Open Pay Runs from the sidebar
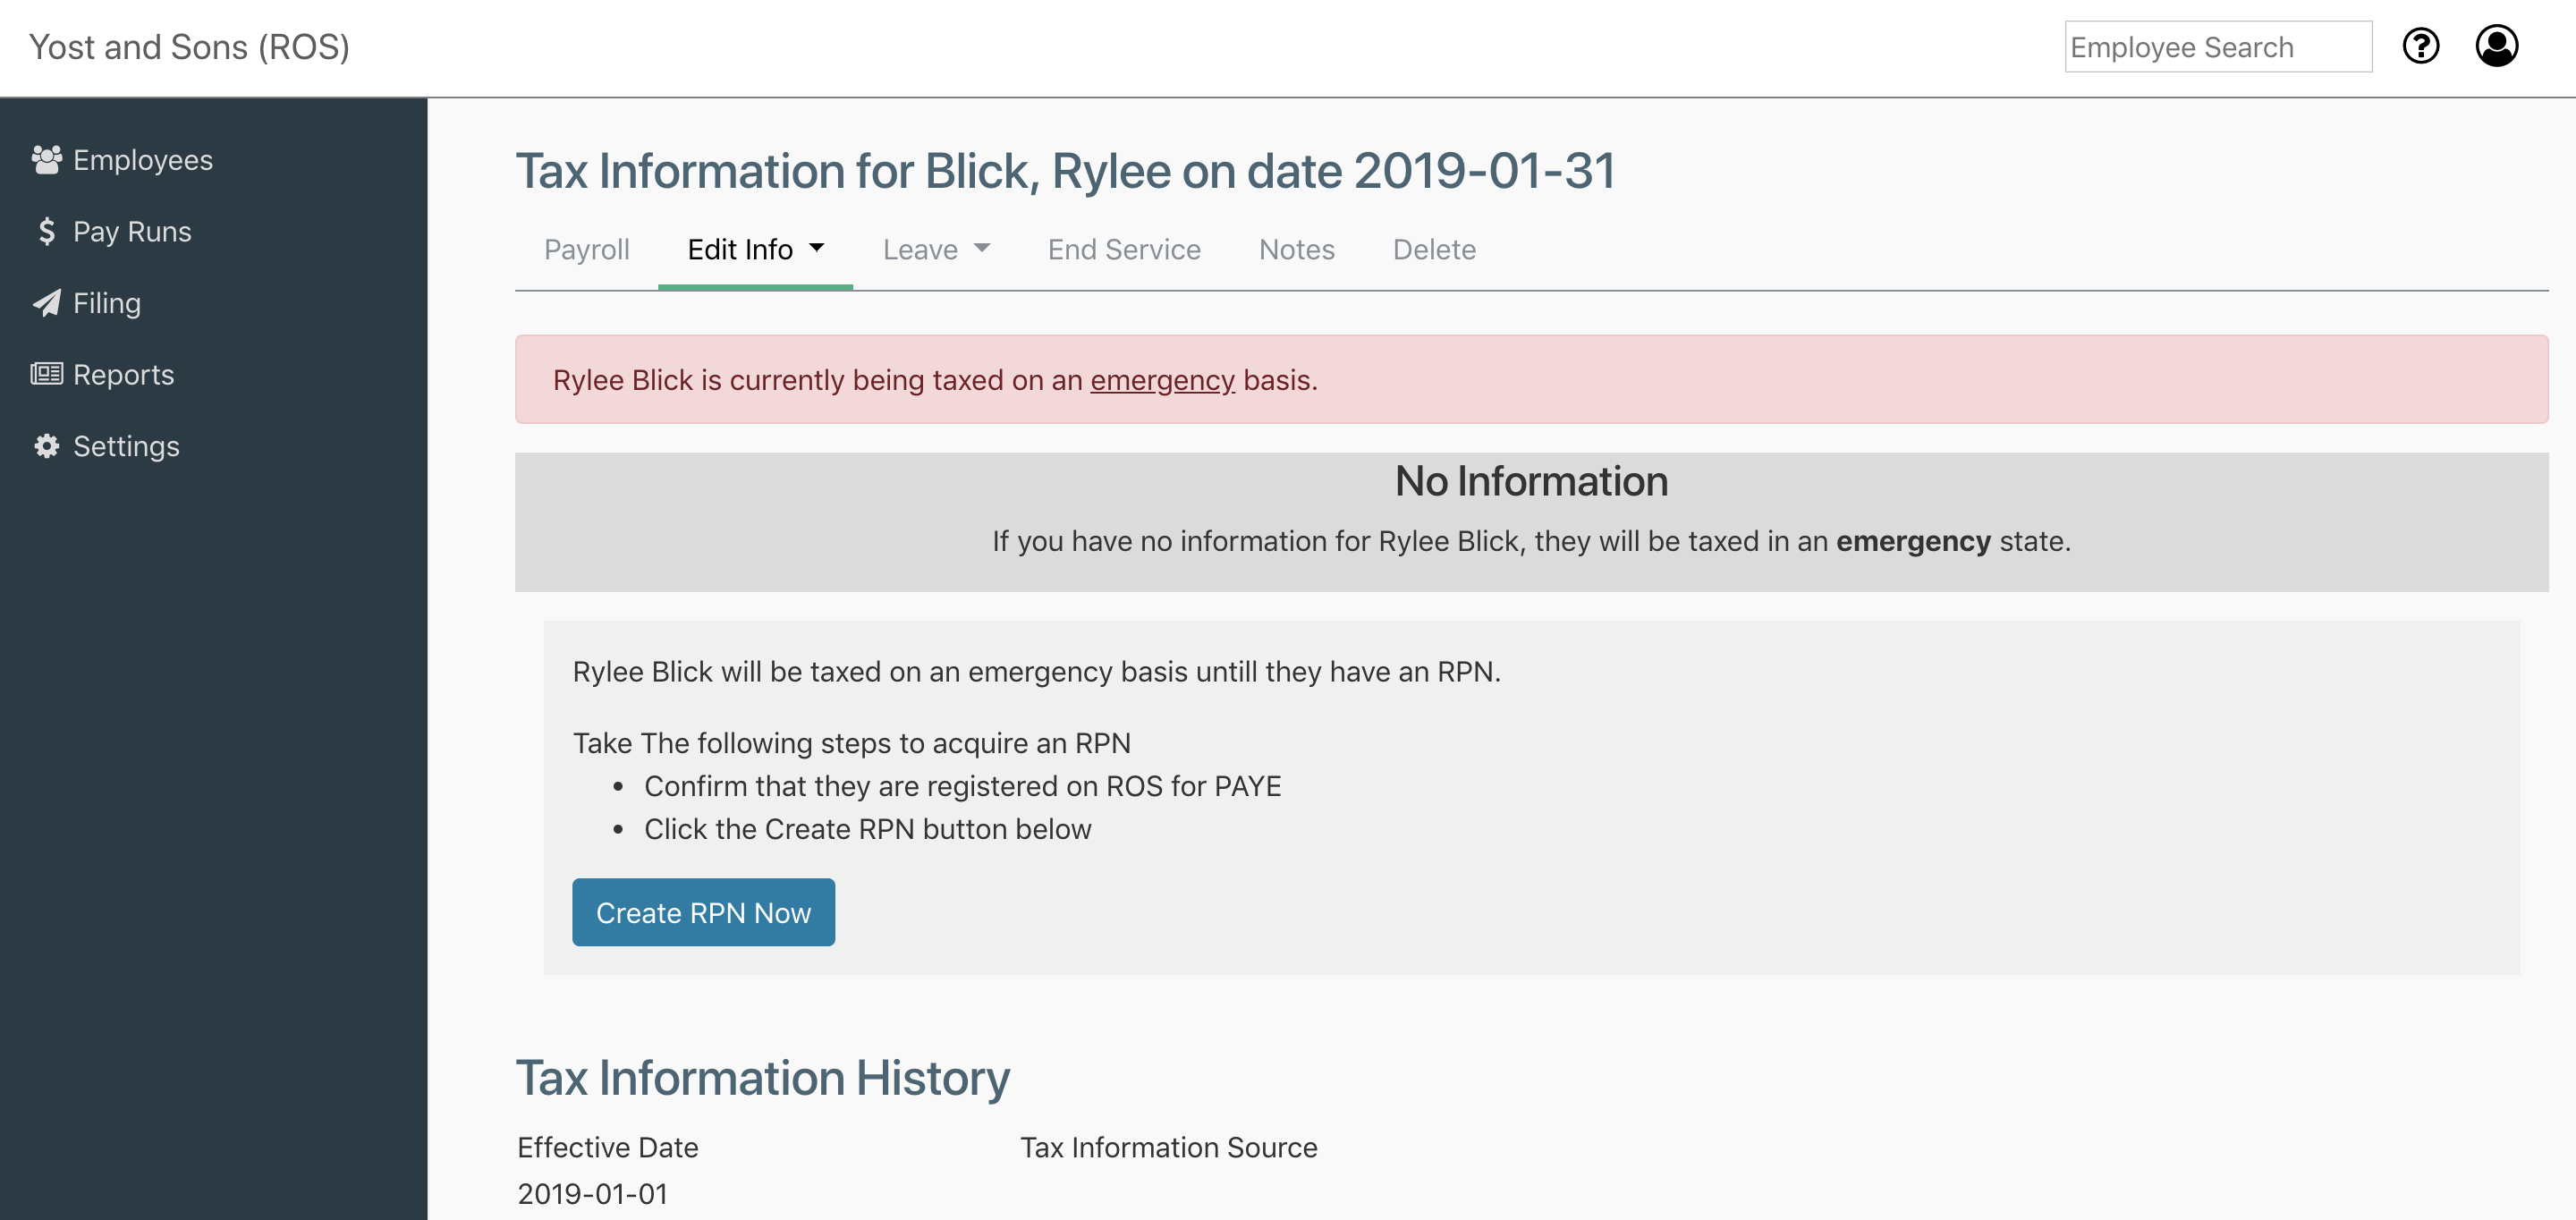Viewport: 2576px width, 1220px height. click(x=132, y=232)
